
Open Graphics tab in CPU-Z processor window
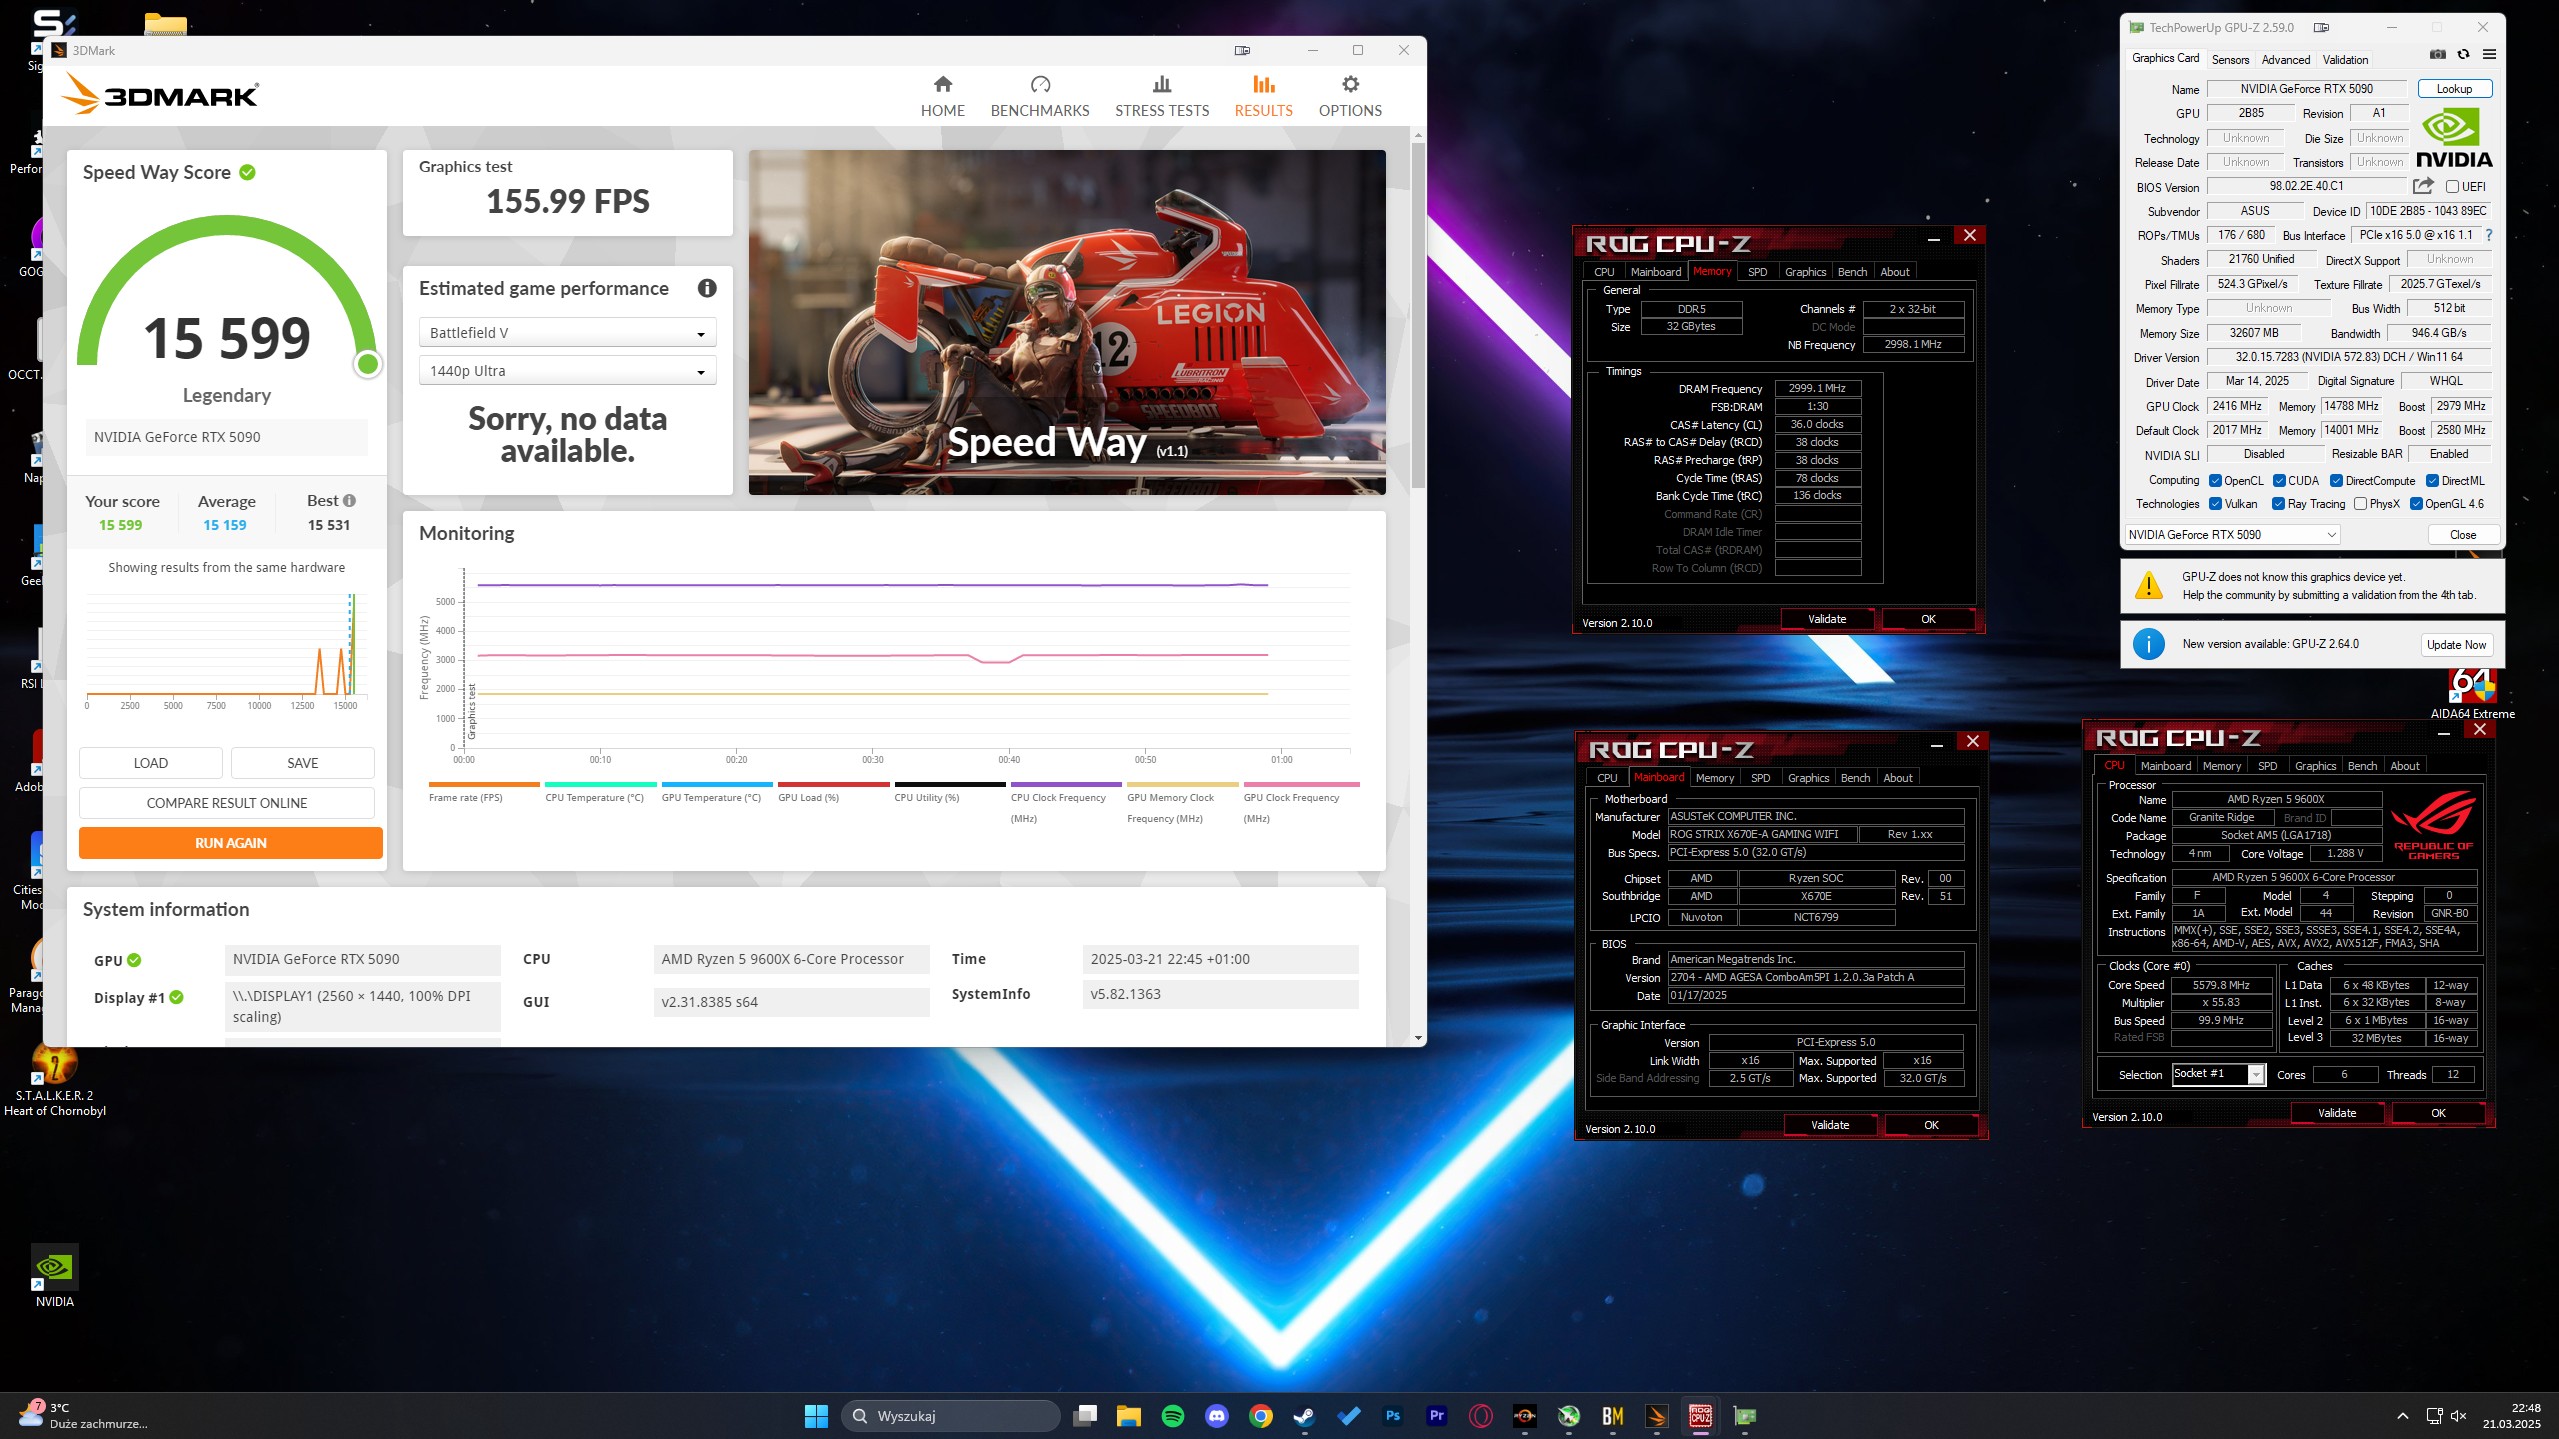(2315, 766)
